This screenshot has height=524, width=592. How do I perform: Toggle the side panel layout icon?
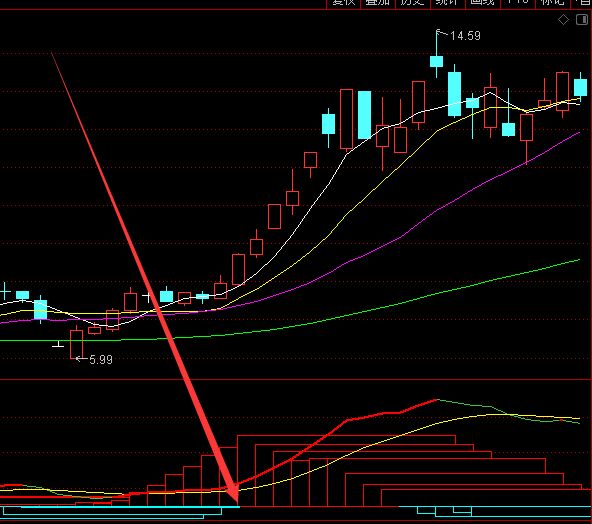(582, 20)
